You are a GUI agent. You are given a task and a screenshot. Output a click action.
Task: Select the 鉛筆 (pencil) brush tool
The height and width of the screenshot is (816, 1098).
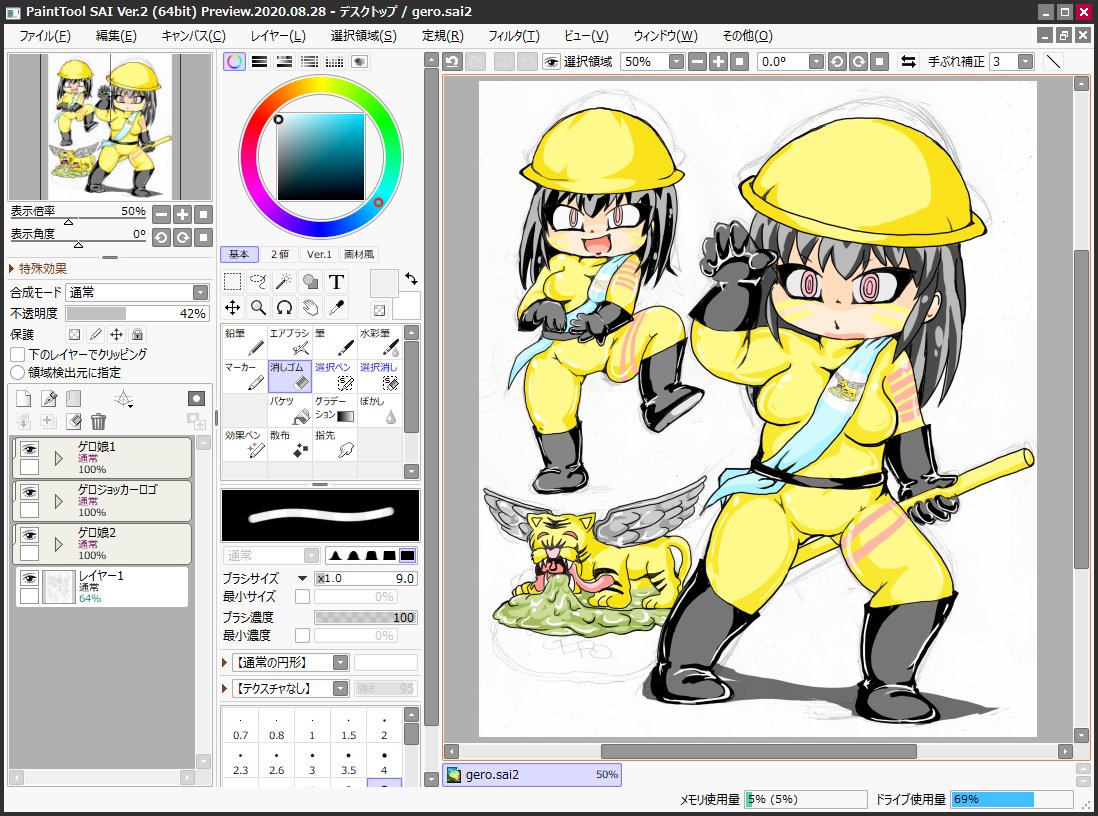point(244,342)
